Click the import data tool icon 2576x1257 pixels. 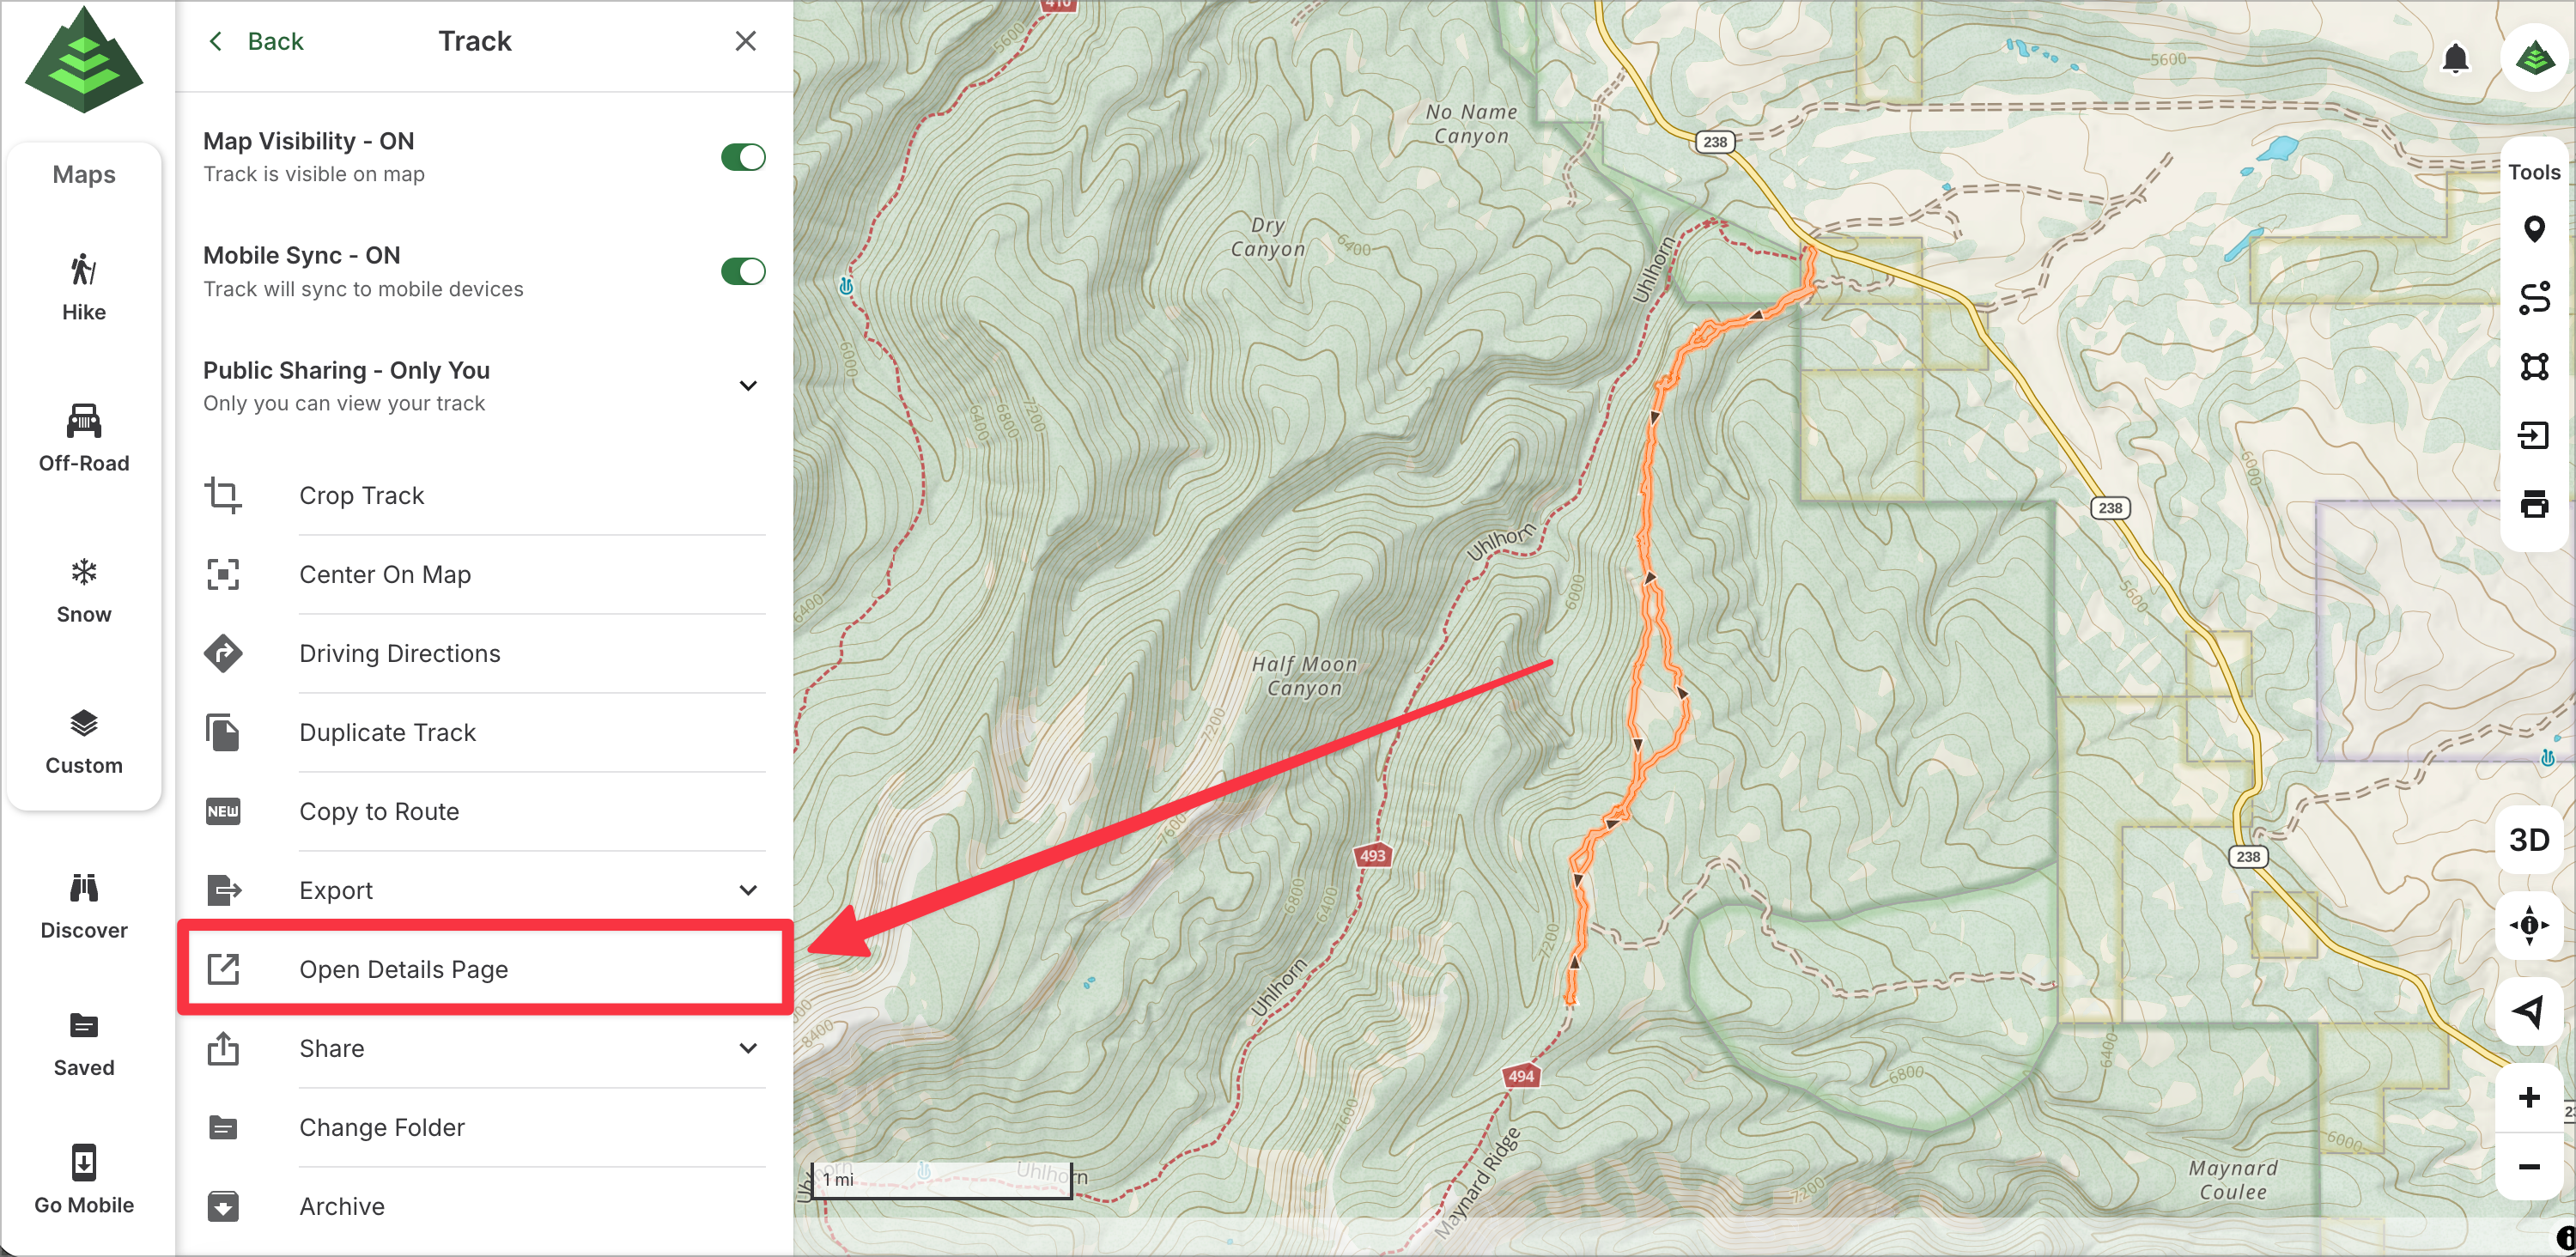(x=2533, y=435)
